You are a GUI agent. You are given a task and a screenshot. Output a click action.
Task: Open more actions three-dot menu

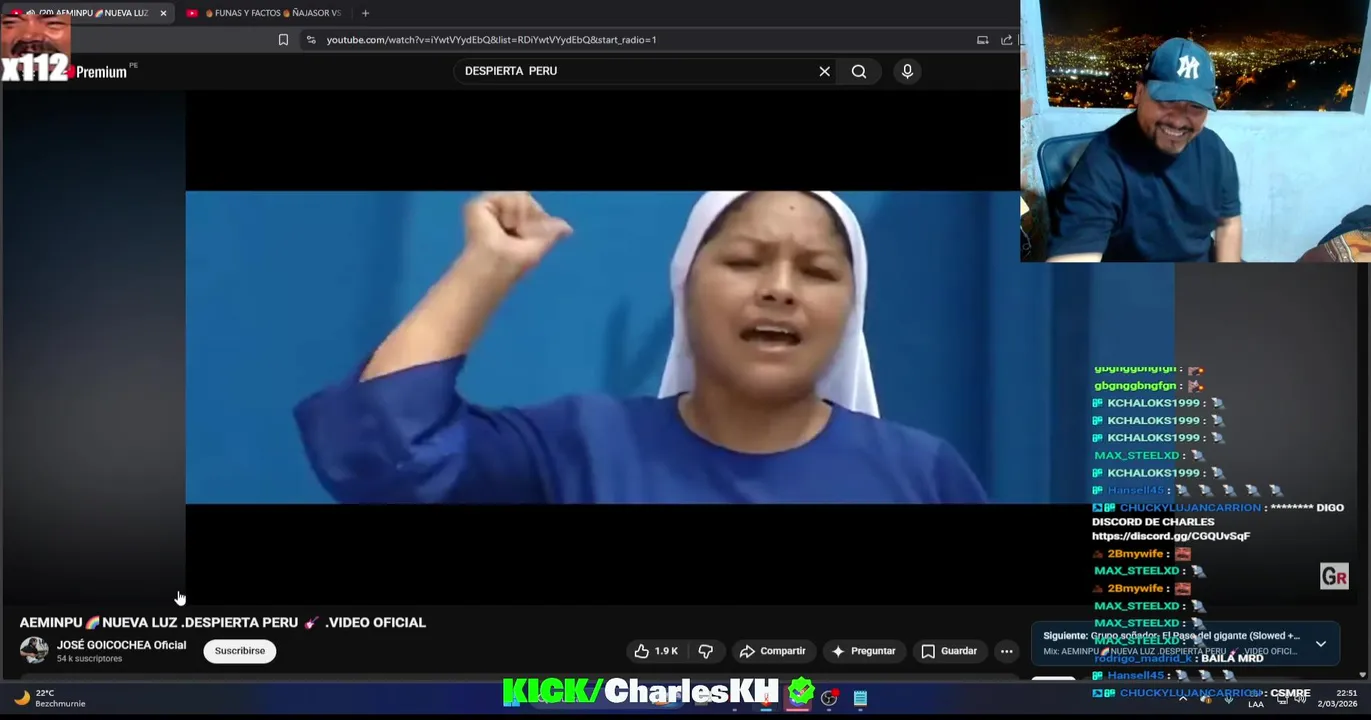pos(1007,651)
